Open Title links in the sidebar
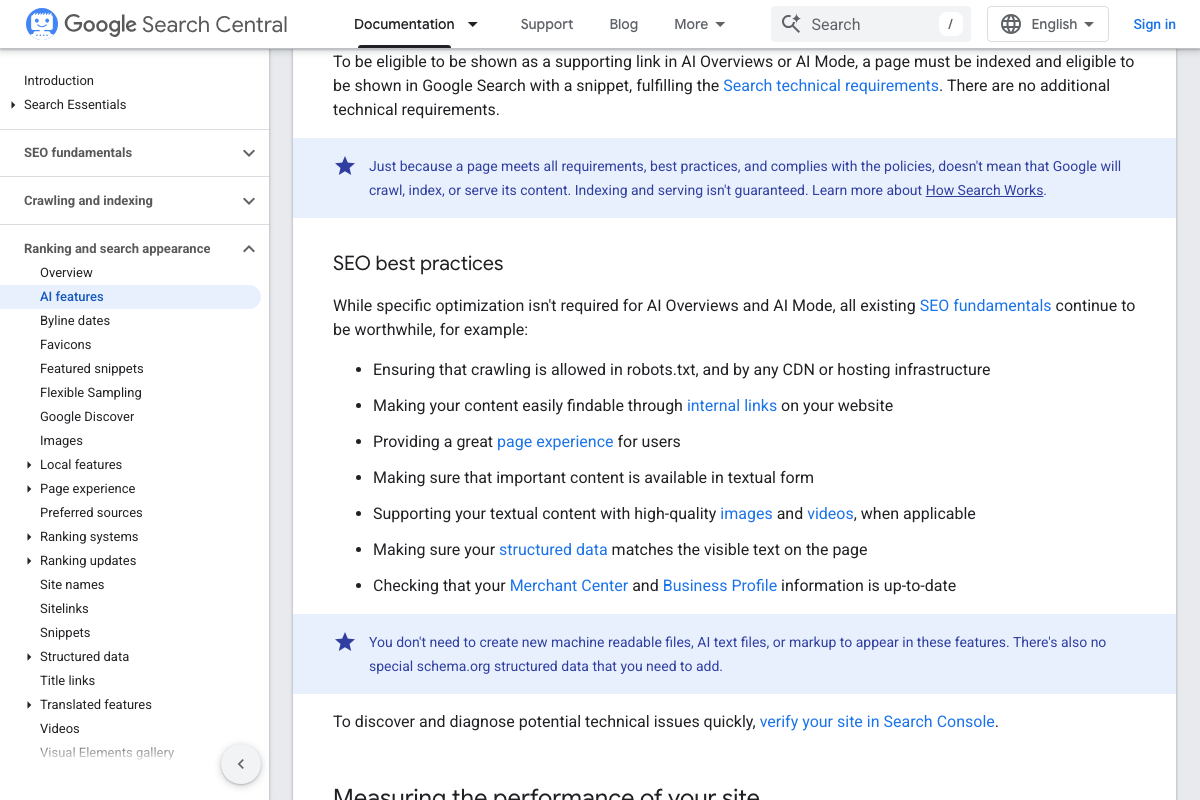1200x800 pixels. pyautogui.click(x=67, y=681)
